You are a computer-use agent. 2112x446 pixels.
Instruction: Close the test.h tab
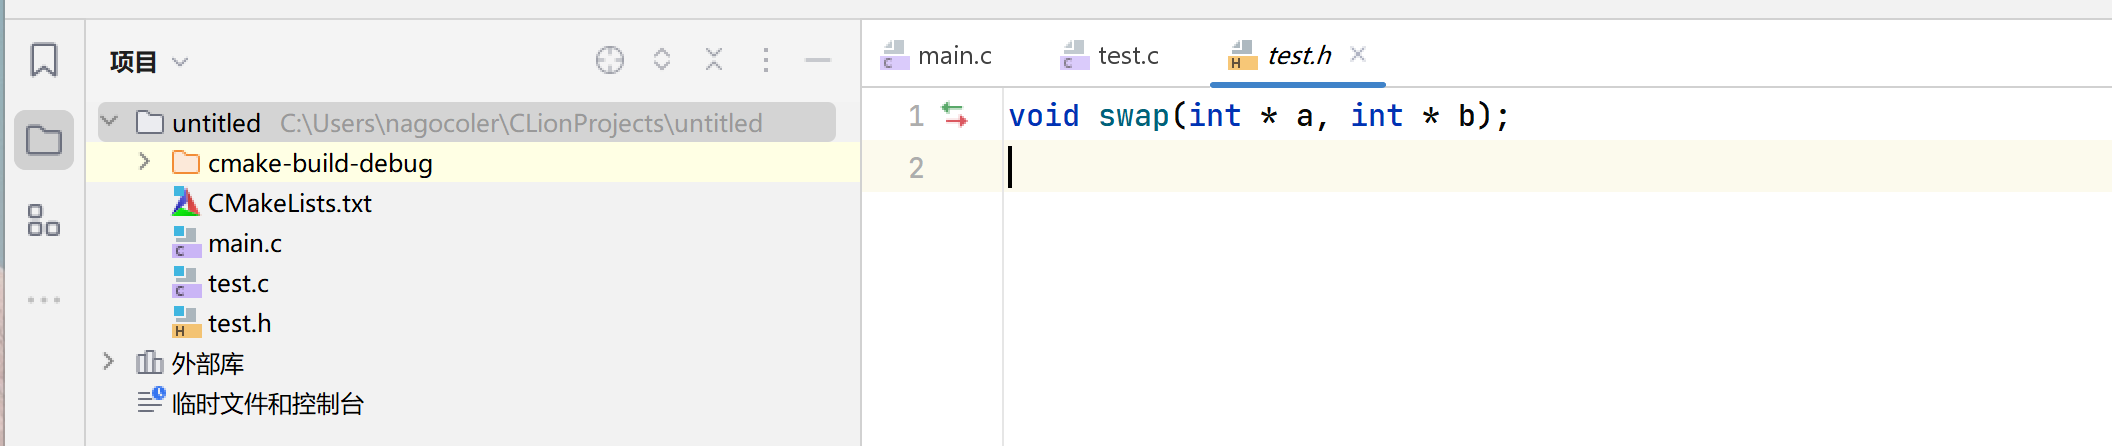pos(1358,54)
